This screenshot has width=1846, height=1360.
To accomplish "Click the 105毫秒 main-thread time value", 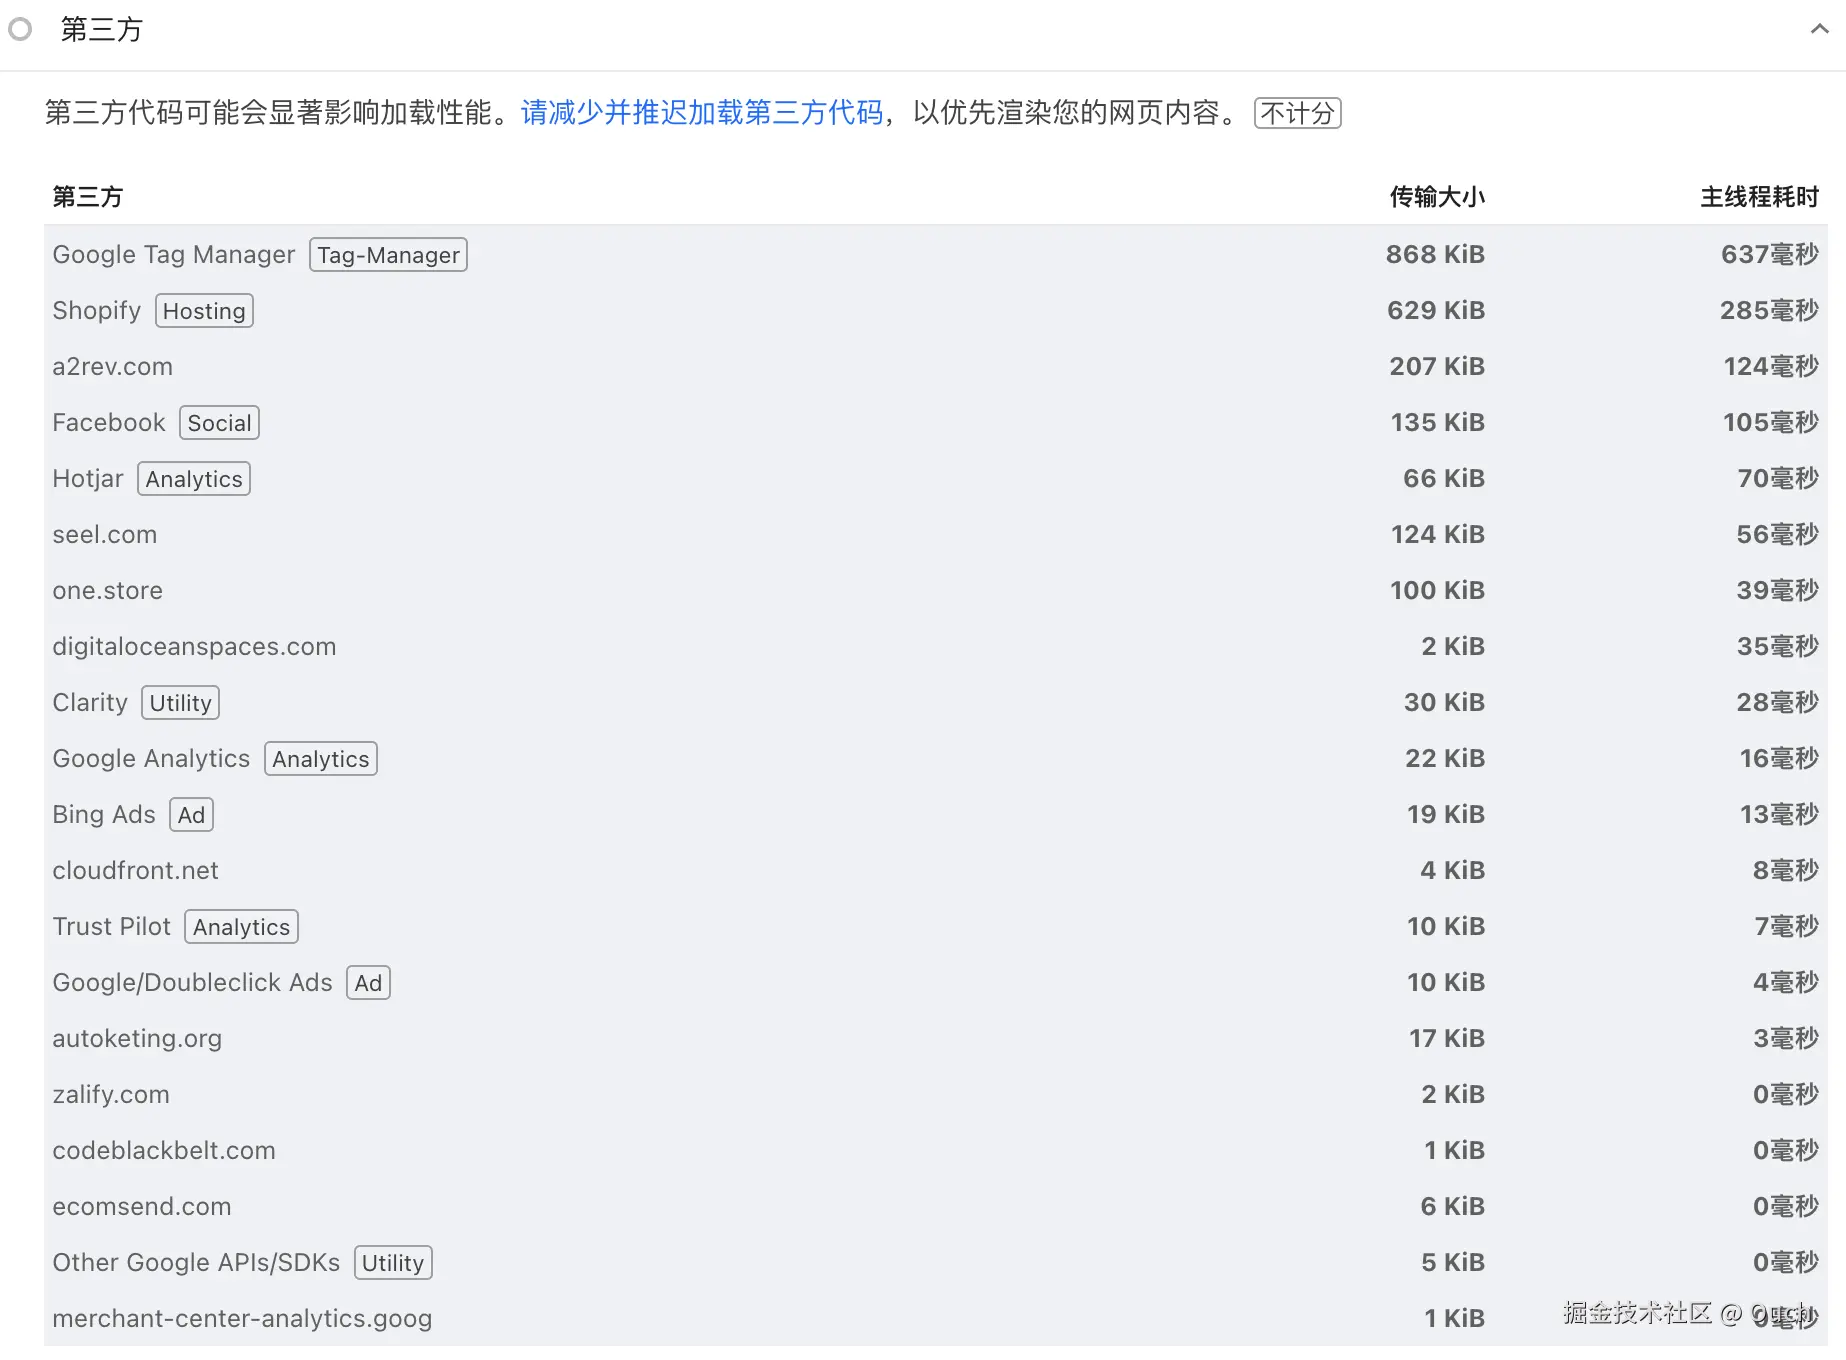I will click(x=1770, y=423).
